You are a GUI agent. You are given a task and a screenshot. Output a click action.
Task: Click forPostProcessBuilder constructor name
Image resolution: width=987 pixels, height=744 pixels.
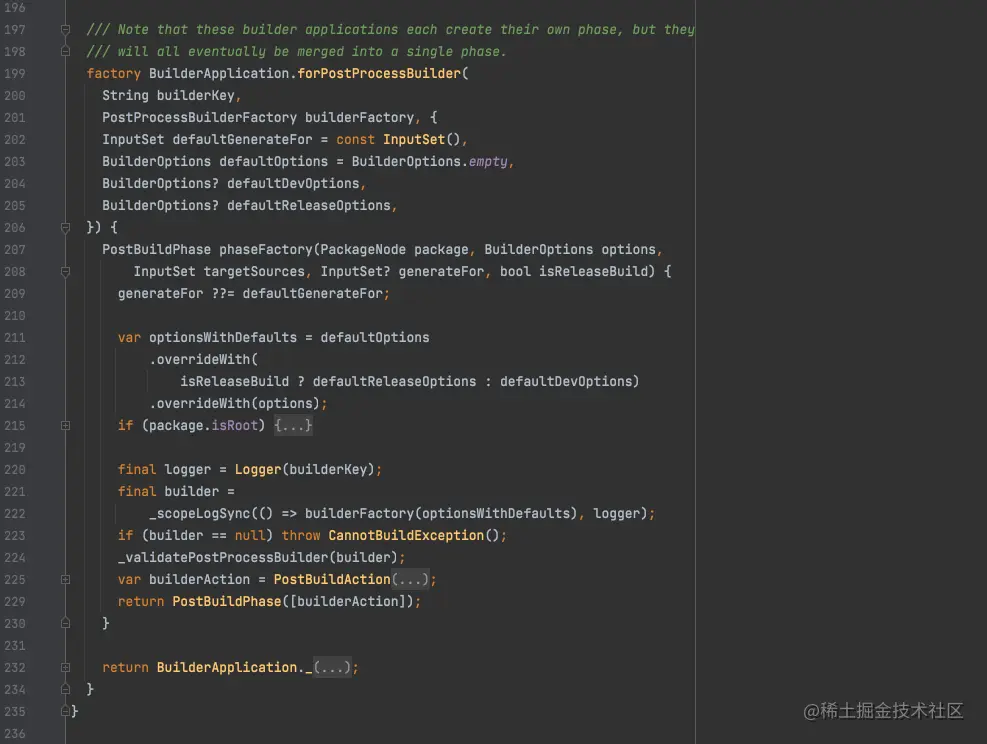coord(379,74)
